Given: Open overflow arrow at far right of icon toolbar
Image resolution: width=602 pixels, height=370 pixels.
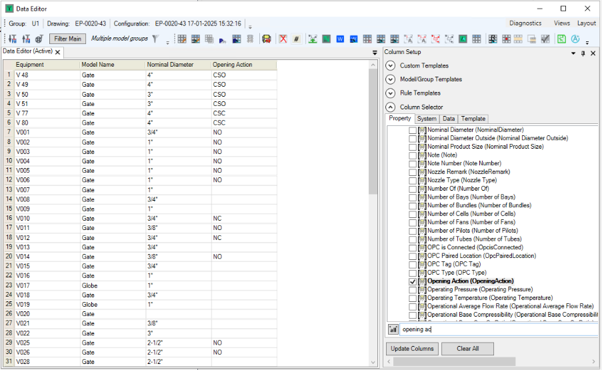Looking at the screenshot, I should pyautogui.click(x=587, y=42).
